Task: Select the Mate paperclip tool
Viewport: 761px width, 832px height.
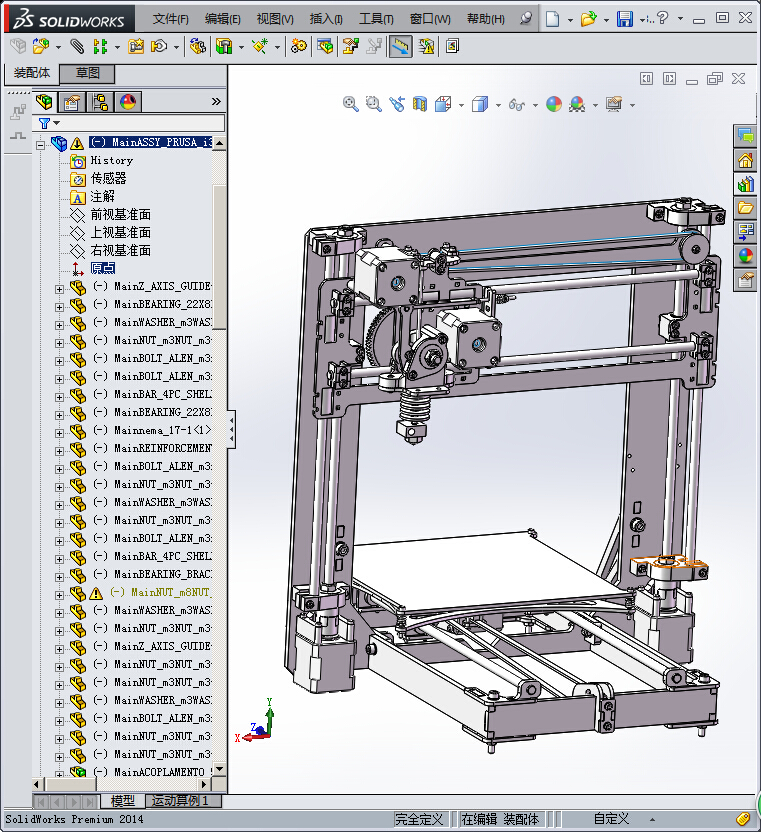Action: [x=77, y=47]
